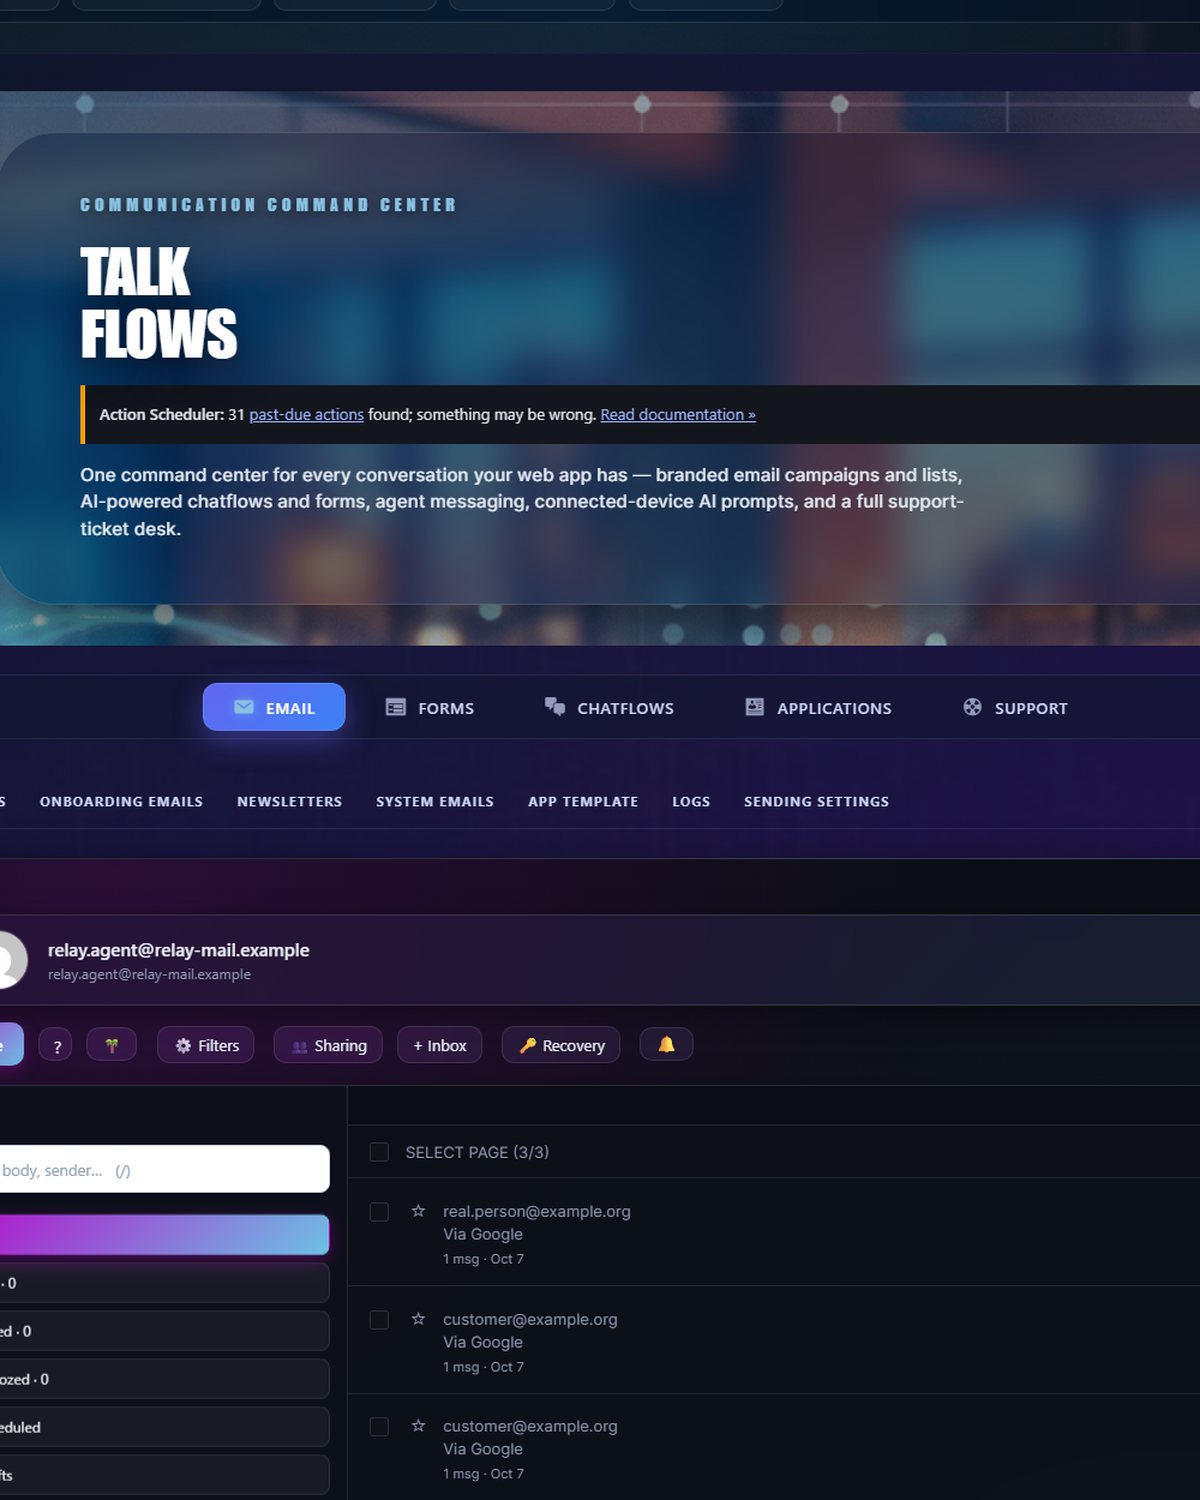Screen dimensions: 1200x1500
Task: Click the Talk Flows page heading
Action: (158, 303)
